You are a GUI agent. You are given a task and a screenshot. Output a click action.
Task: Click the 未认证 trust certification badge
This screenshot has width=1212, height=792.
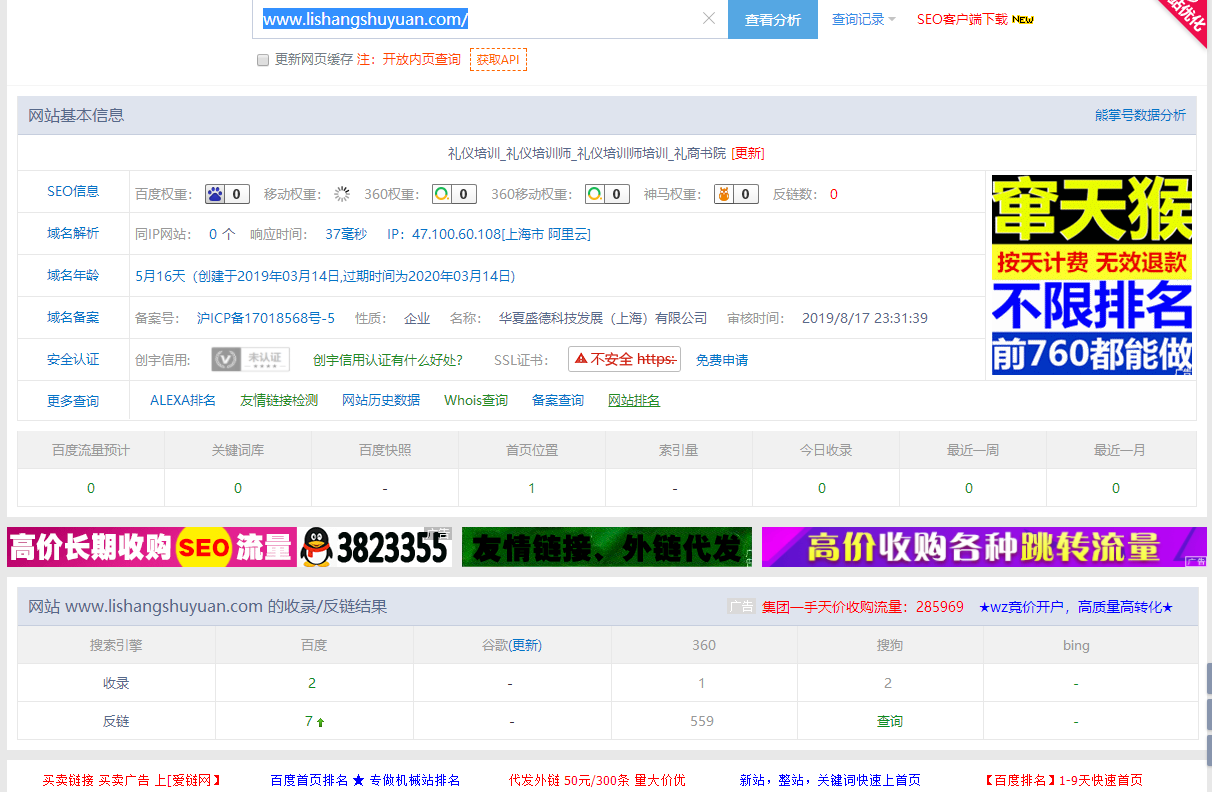click(x=251, y=359)
